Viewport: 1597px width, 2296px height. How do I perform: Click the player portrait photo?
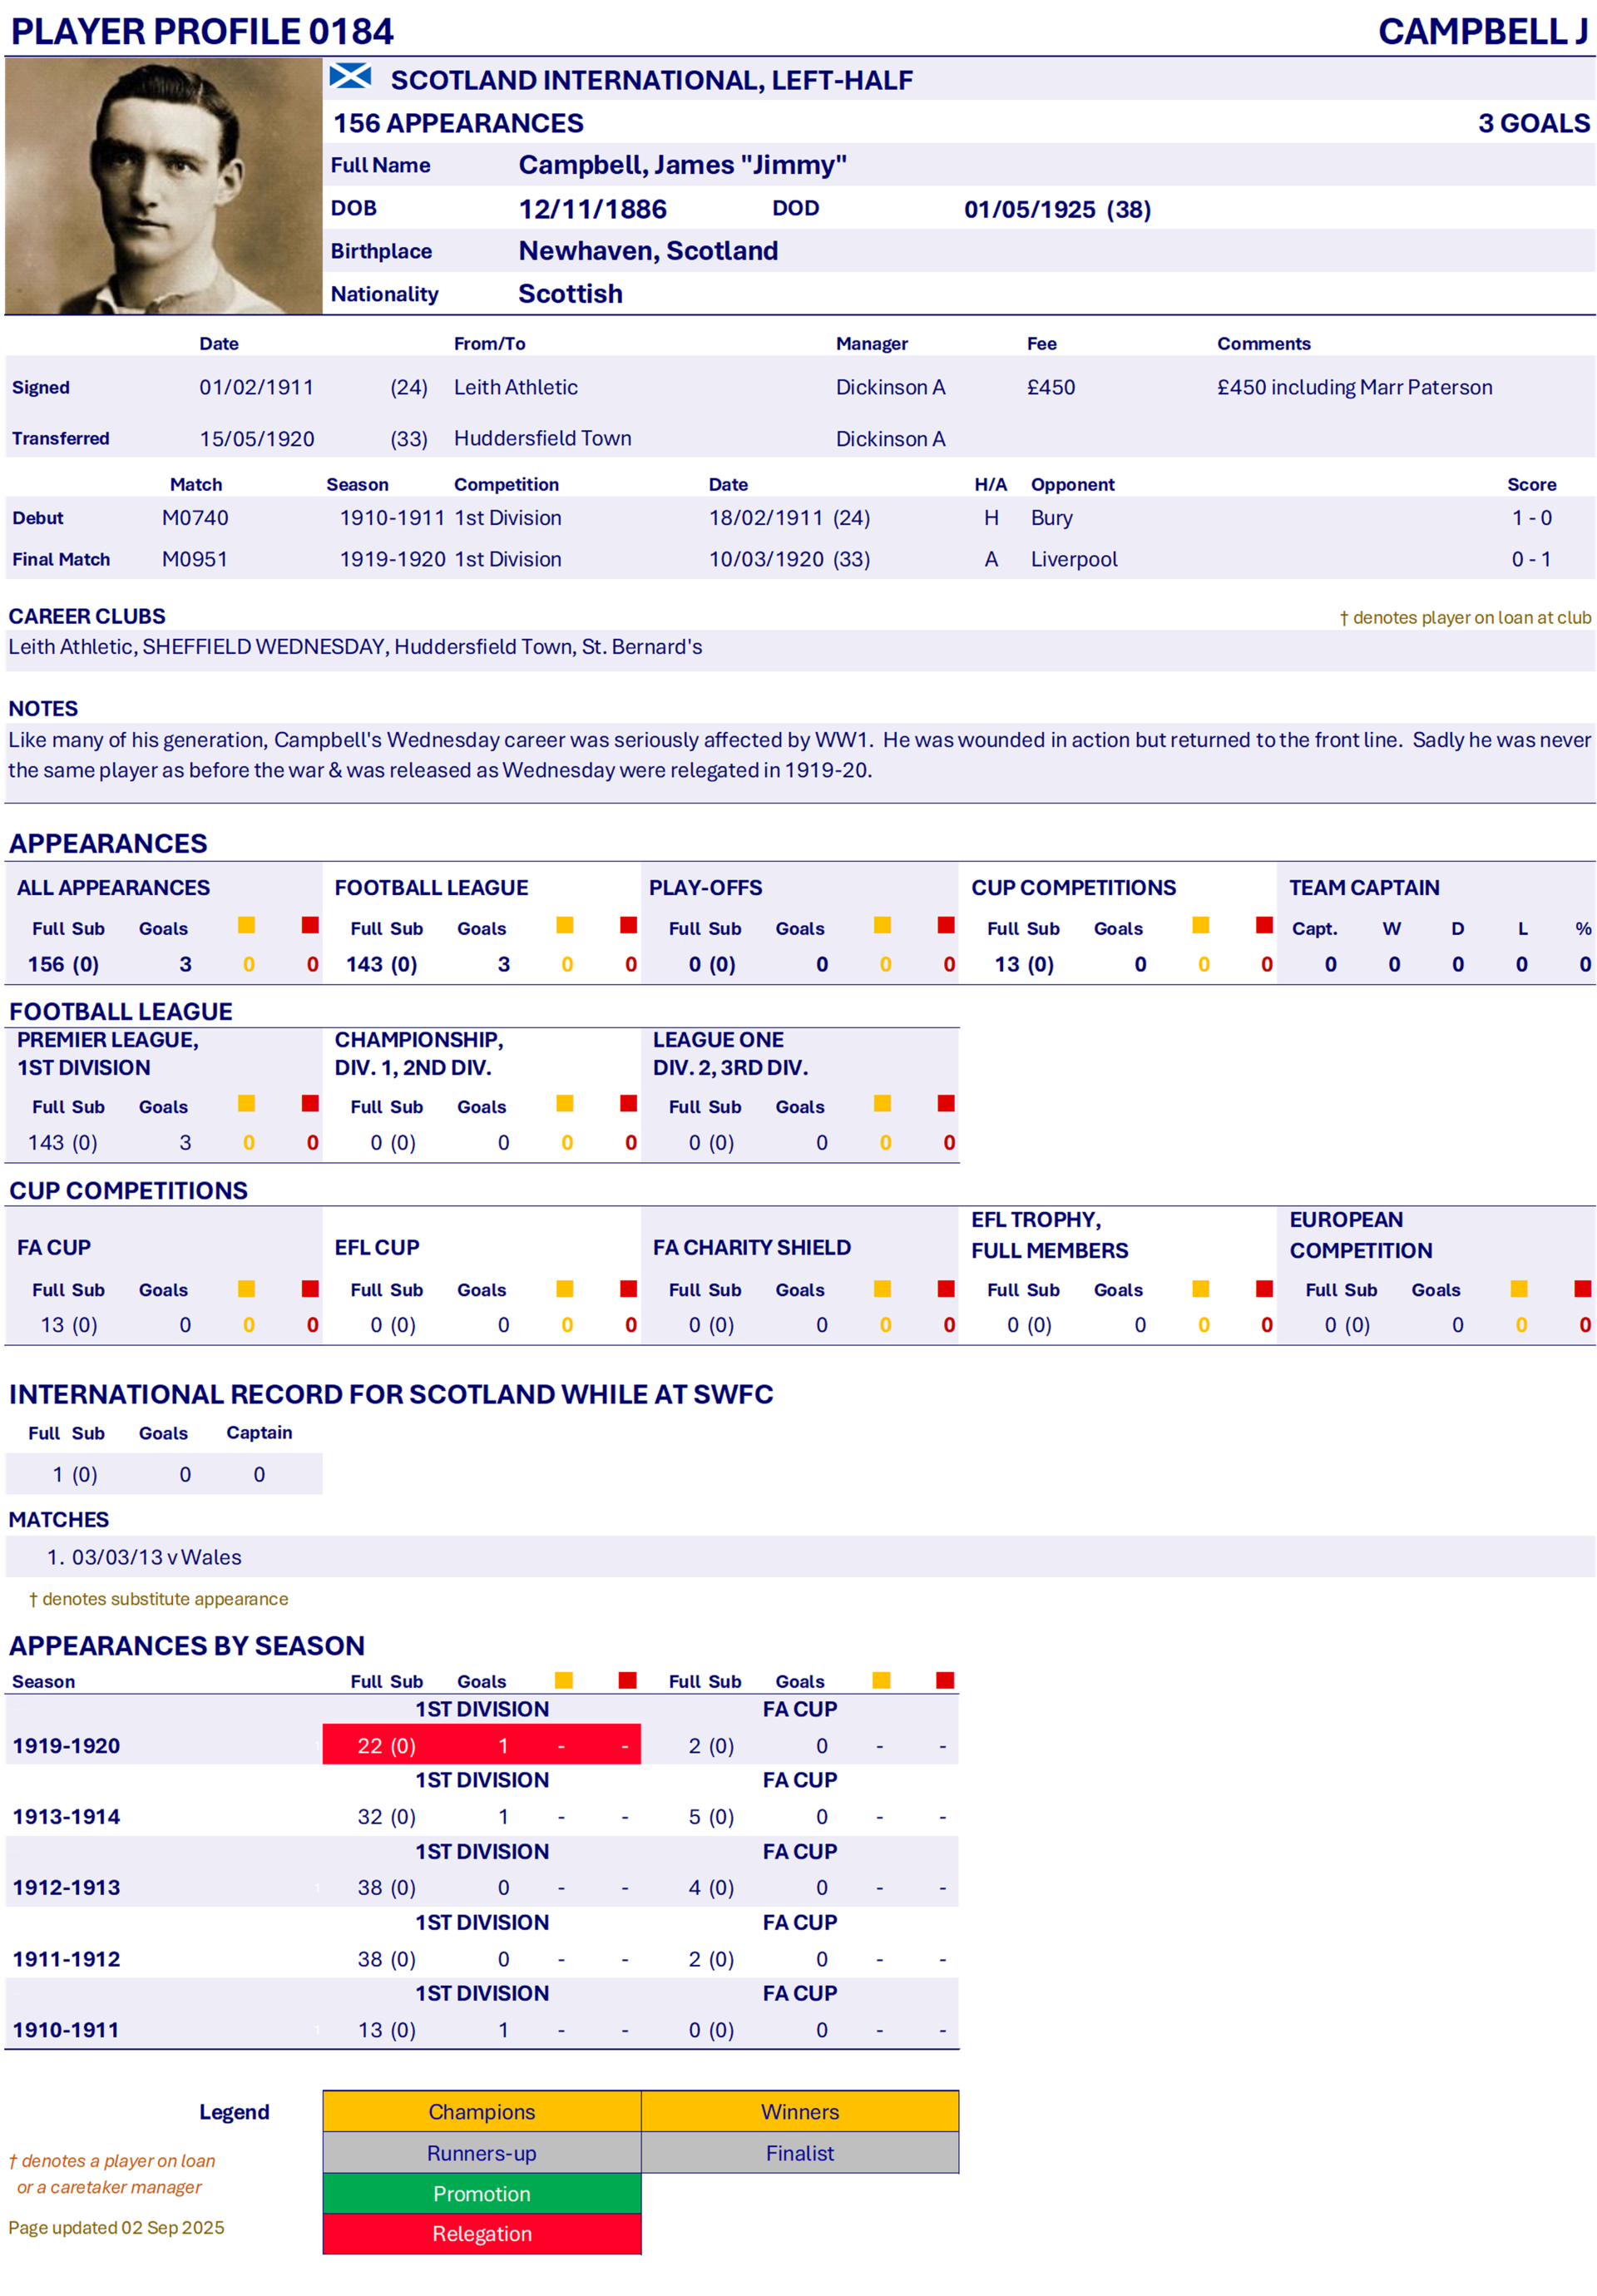pos(162,186)
